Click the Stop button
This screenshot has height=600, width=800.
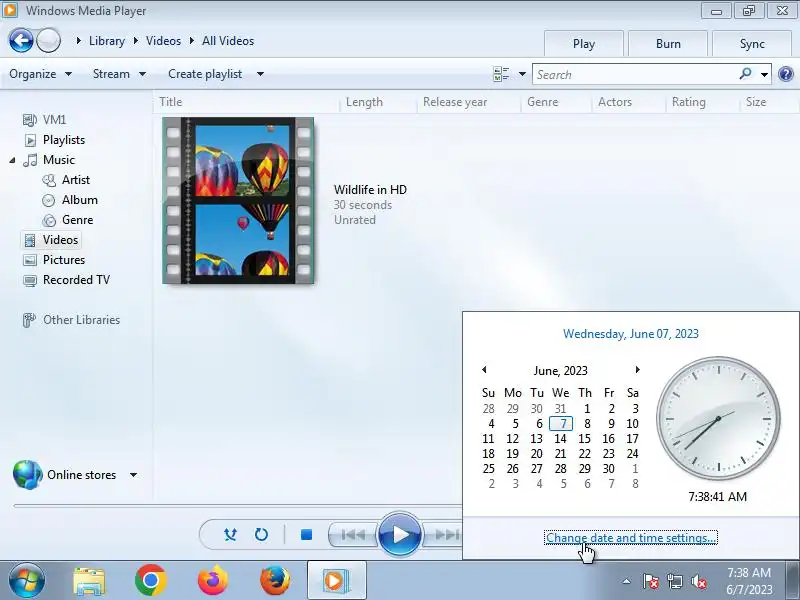click(x=306, y=535)
